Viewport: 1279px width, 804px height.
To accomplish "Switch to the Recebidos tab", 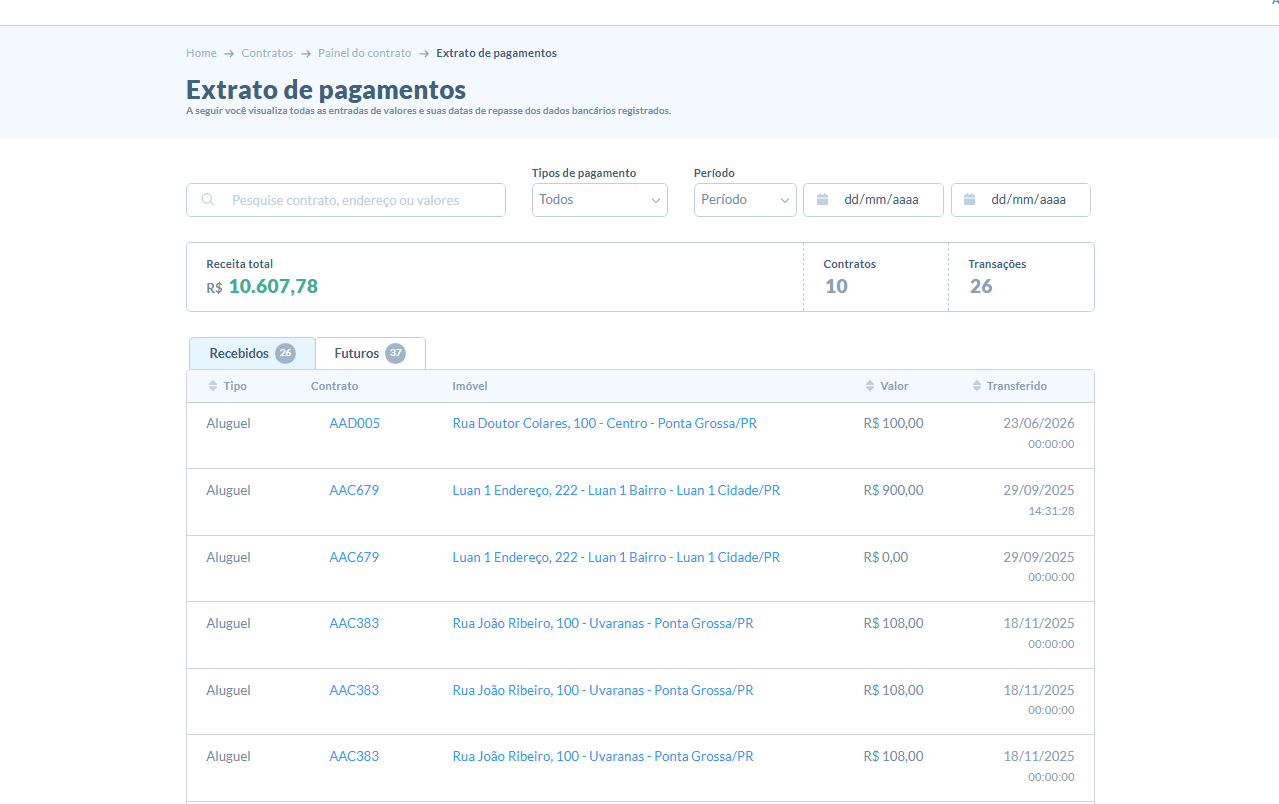I will click(x=252, y=353).
